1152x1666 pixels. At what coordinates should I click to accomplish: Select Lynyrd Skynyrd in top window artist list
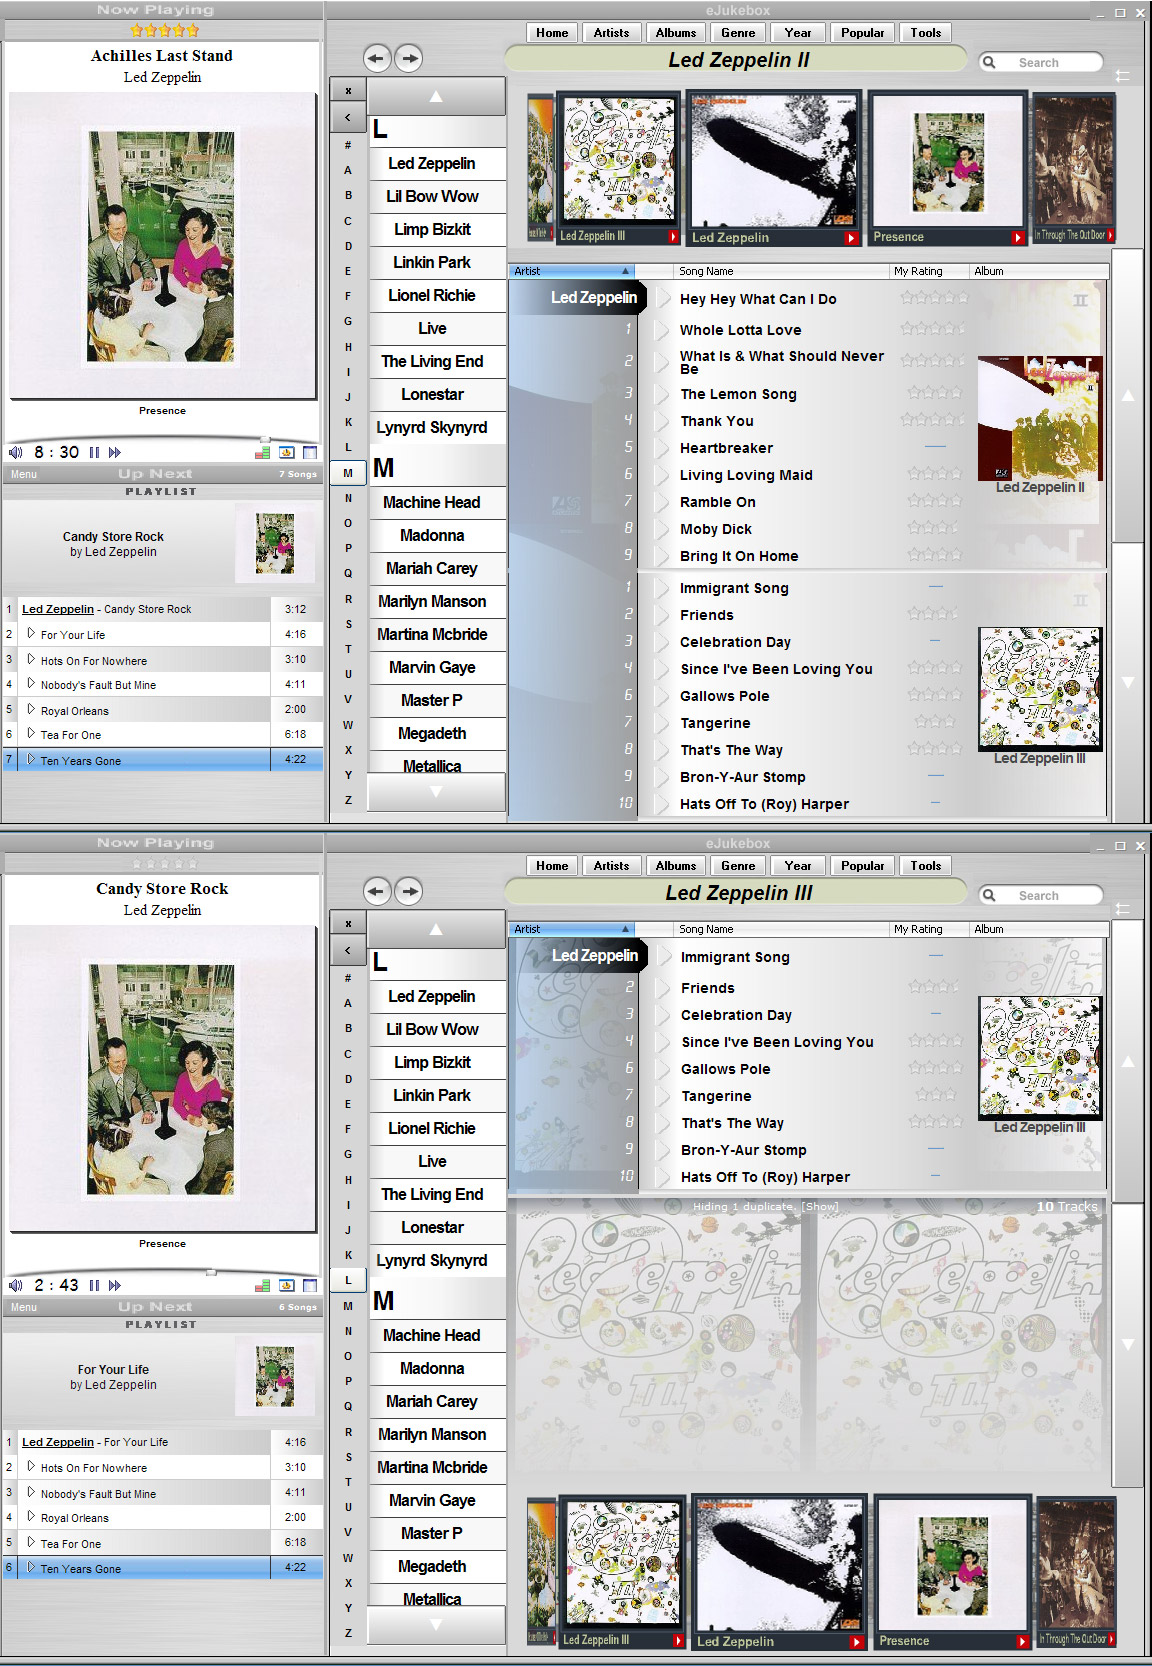click(432, 427)
